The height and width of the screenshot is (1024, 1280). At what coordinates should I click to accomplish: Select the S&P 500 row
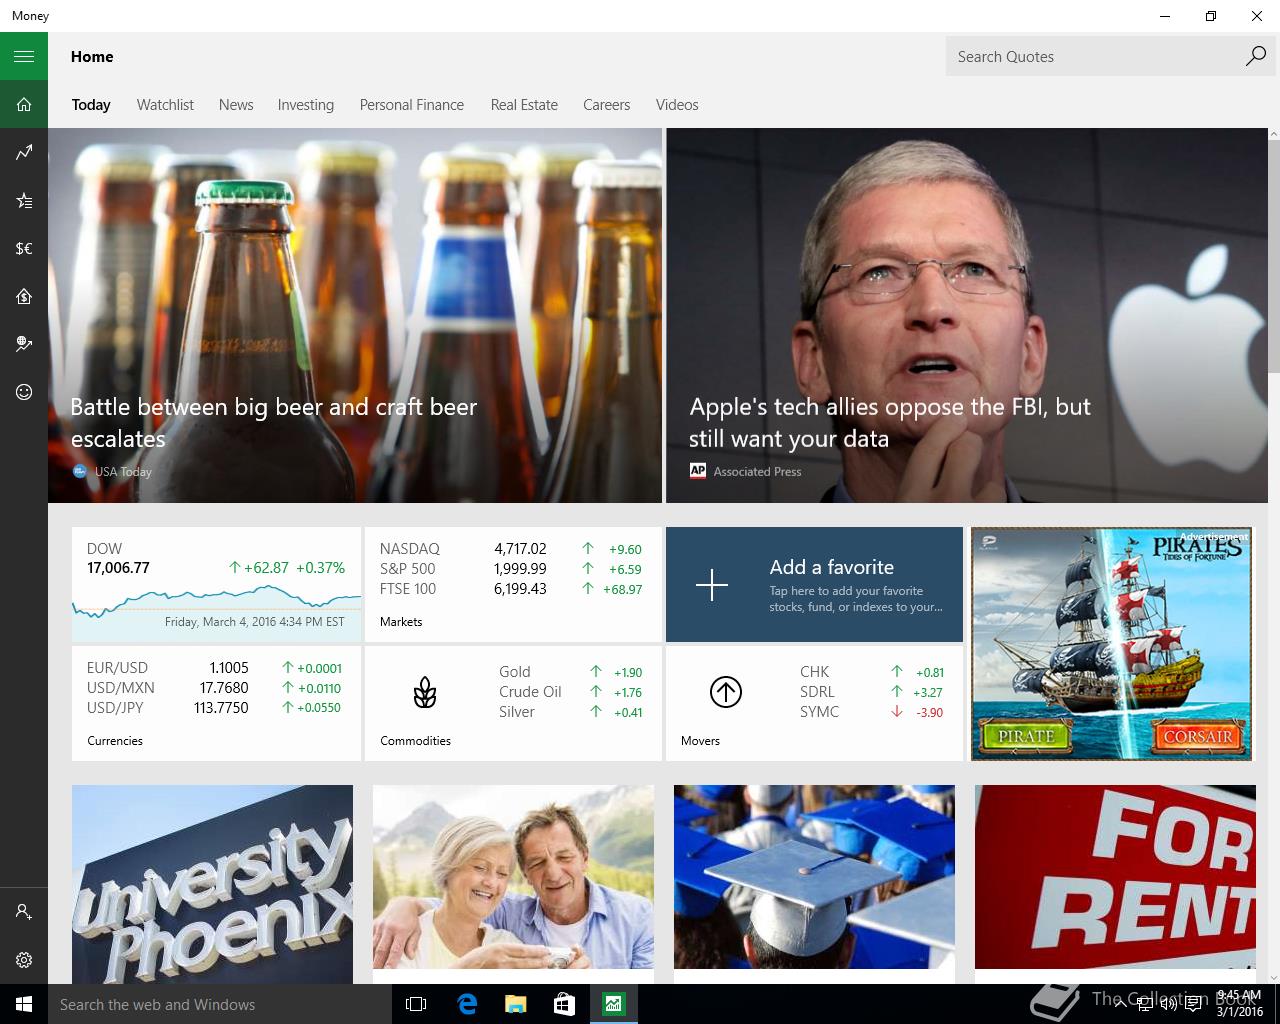pos(511,569)
